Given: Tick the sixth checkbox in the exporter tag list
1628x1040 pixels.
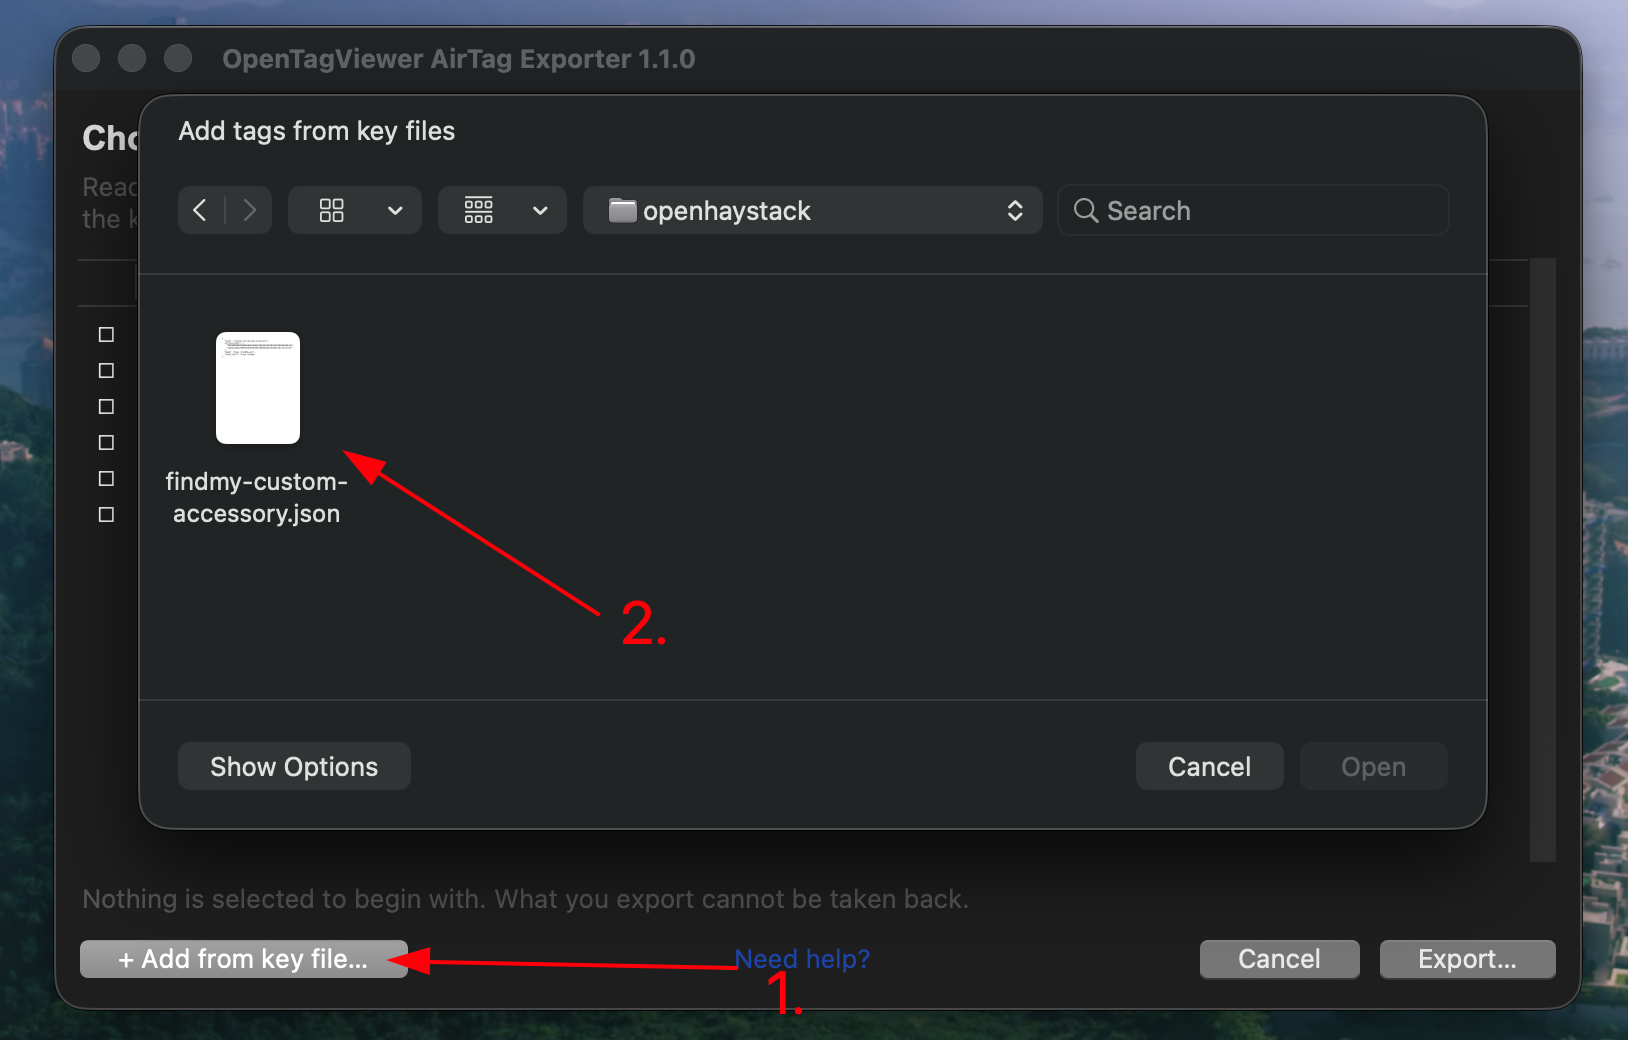Looking at the screenshot, I should tap(106, 514).
